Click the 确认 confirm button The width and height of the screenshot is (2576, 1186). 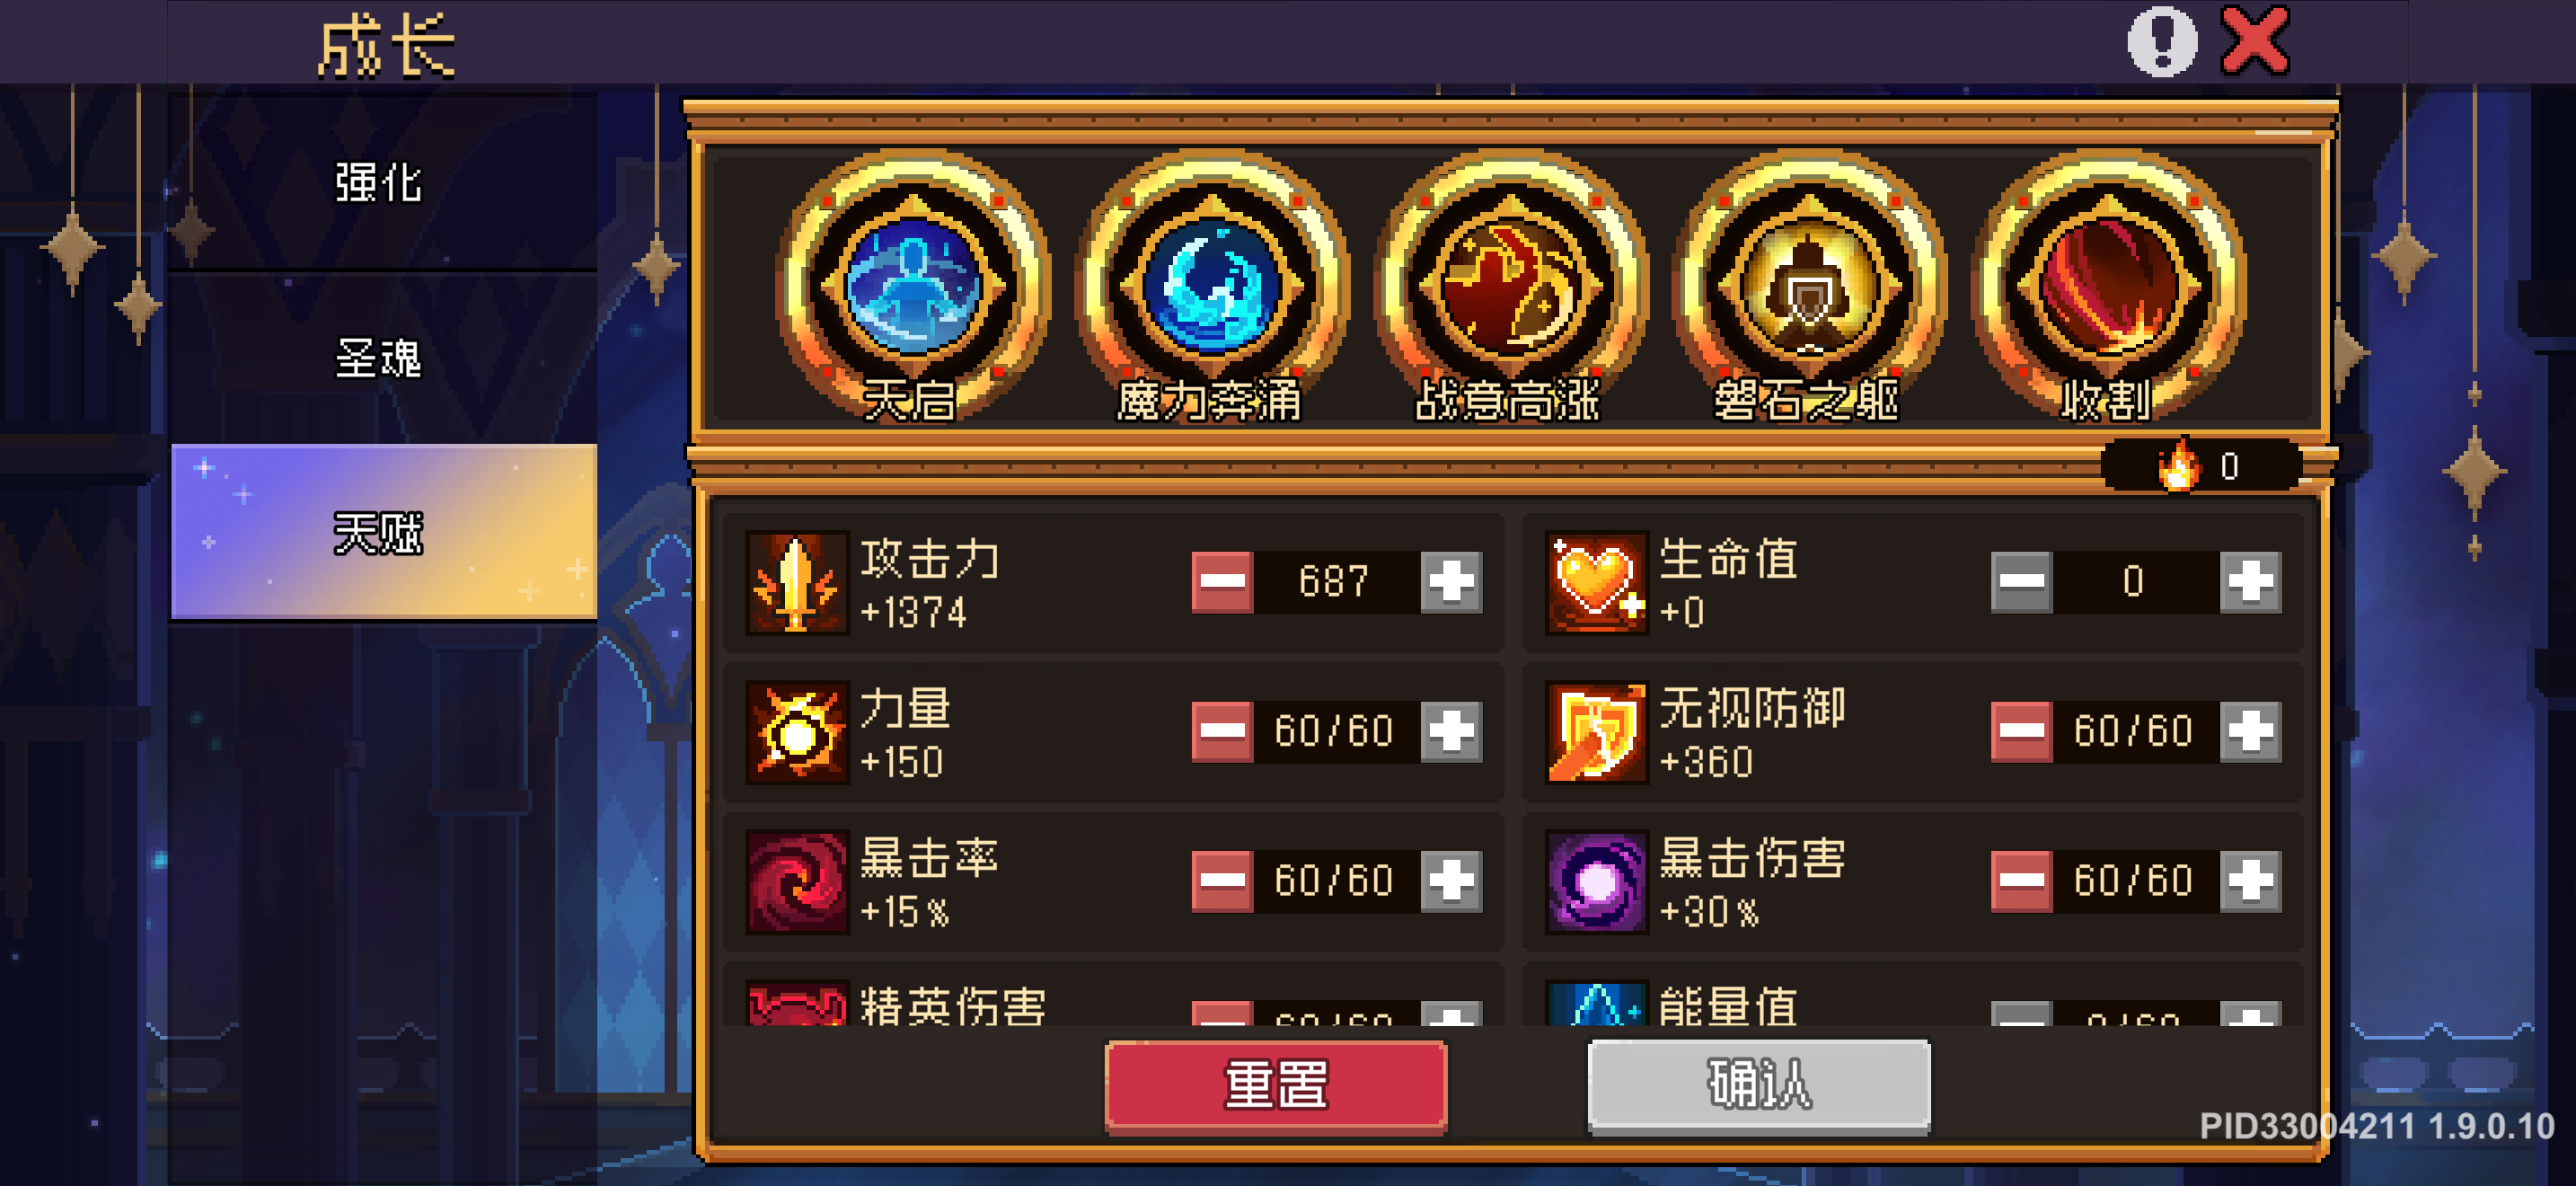coord(1759,1086)
